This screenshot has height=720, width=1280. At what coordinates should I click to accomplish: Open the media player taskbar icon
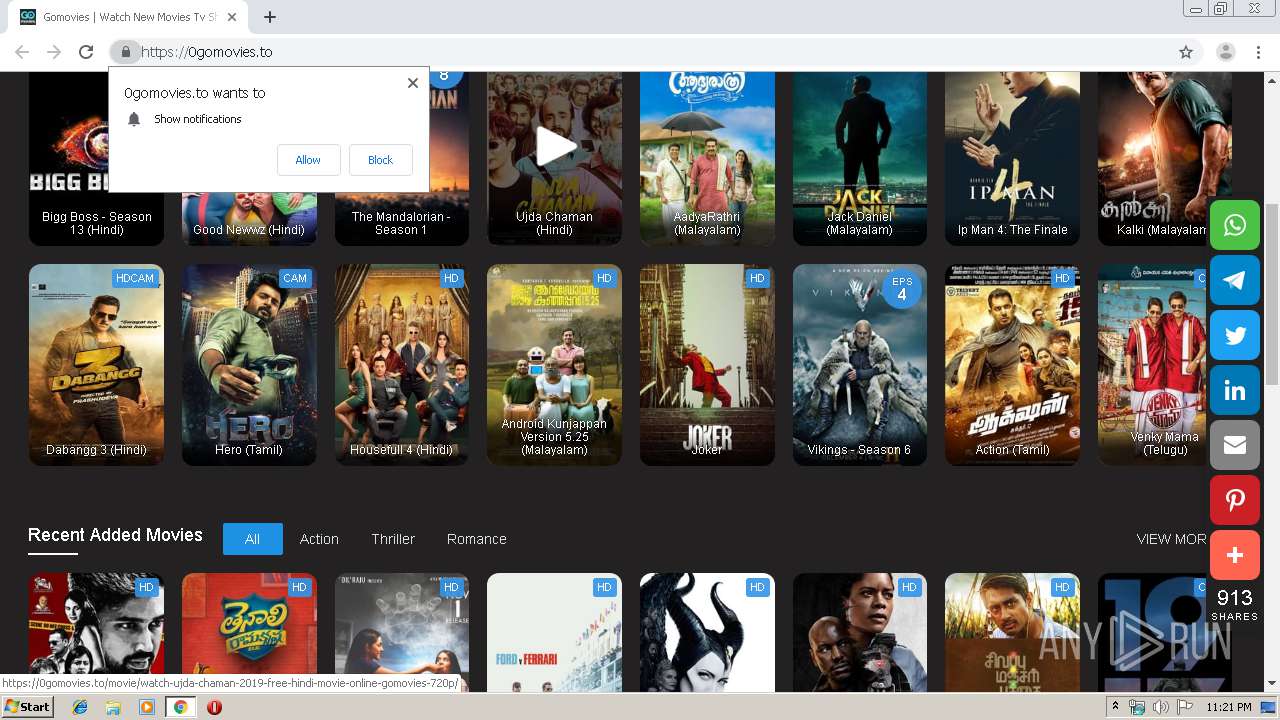147,707
